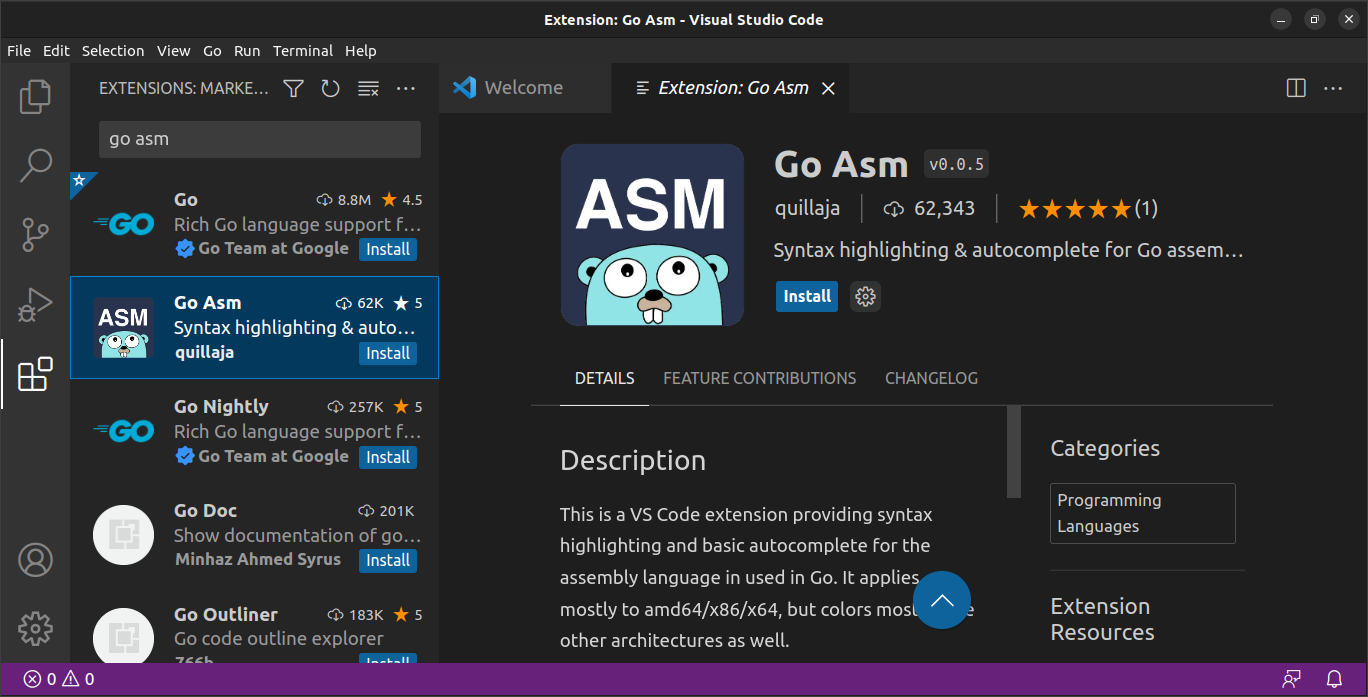Install the Go Nightly extension
1368x697 pixels.
point(388,457)
